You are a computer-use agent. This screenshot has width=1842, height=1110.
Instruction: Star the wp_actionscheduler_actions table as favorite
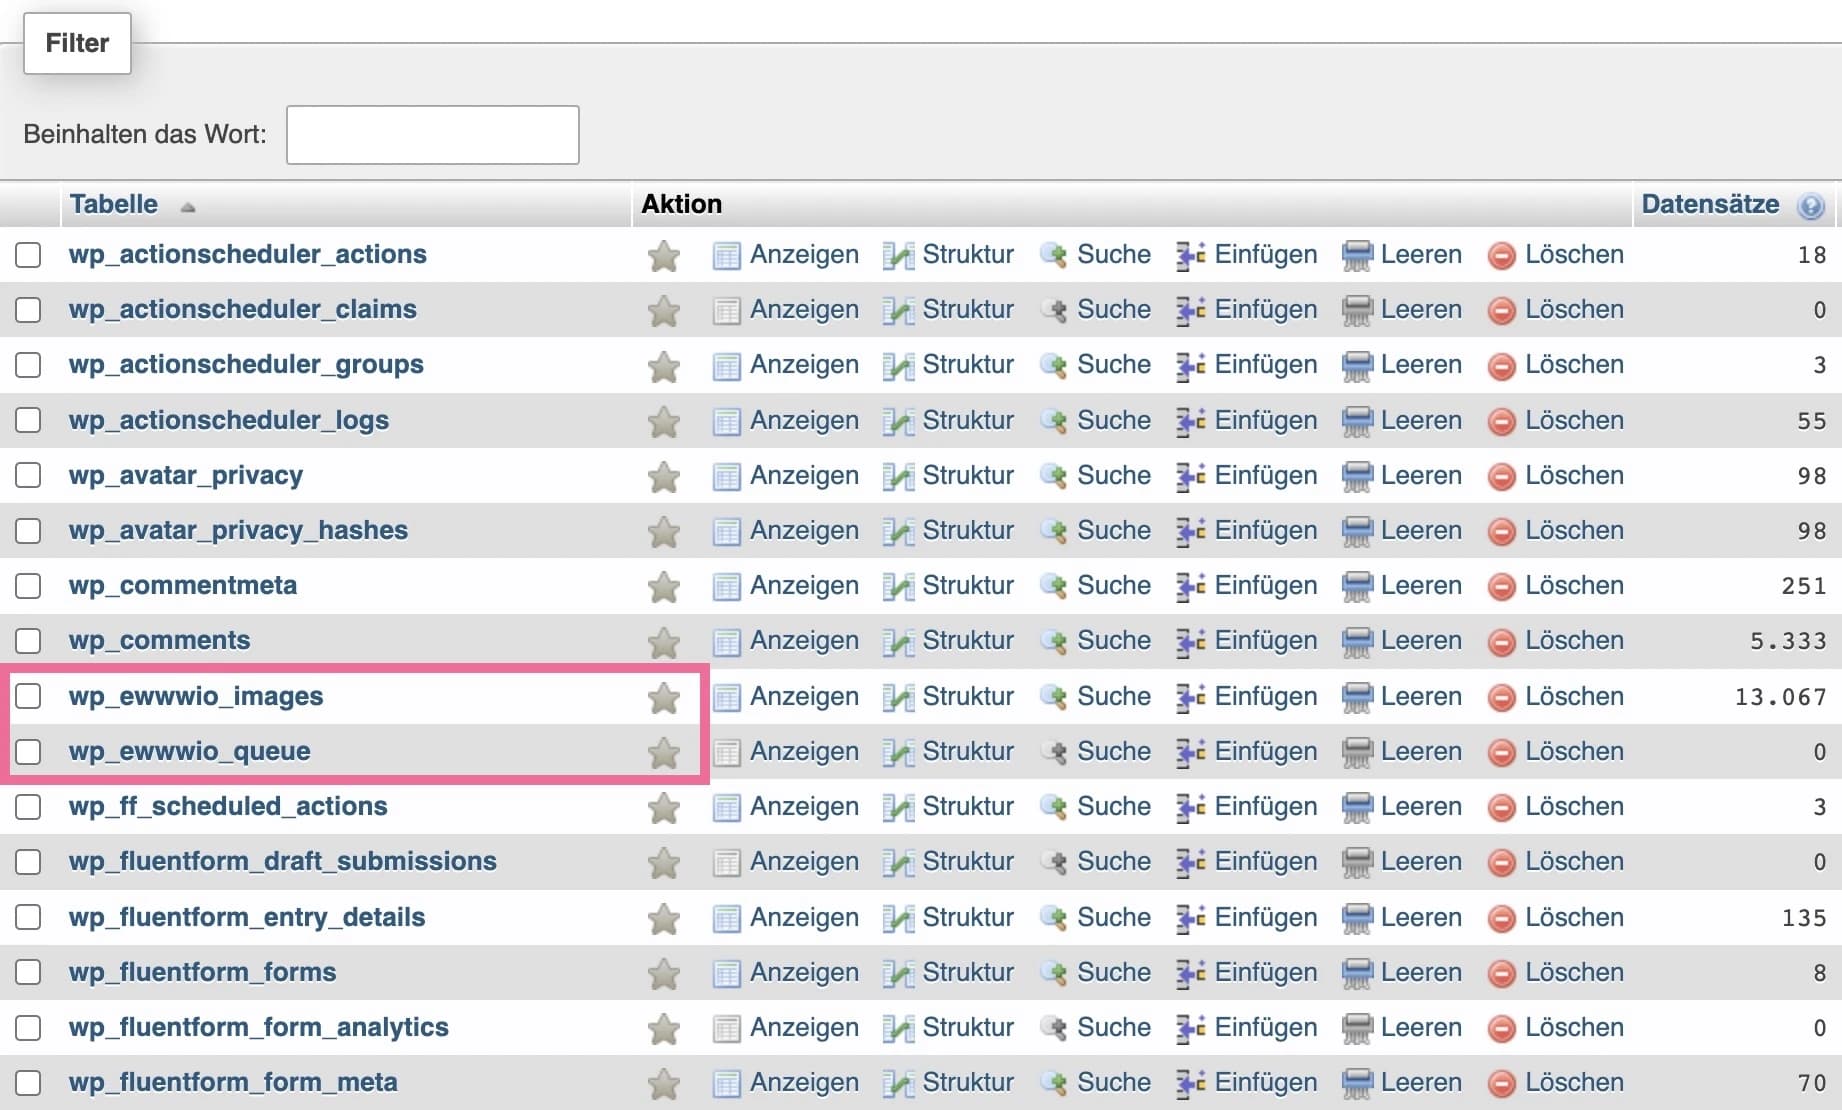pyautogui.click(x=663, y=256)
